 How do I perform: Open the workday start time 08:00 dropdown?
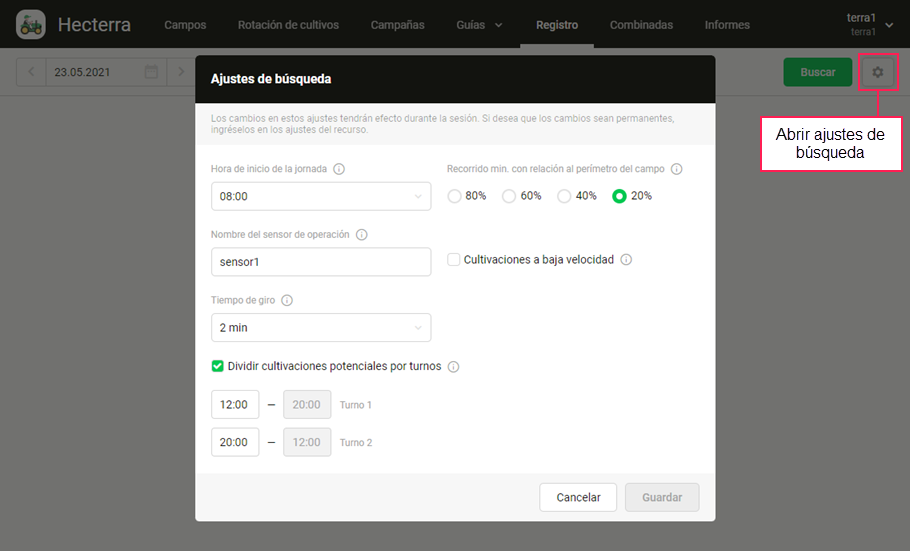pyautogui.click(x=320, y=197)
